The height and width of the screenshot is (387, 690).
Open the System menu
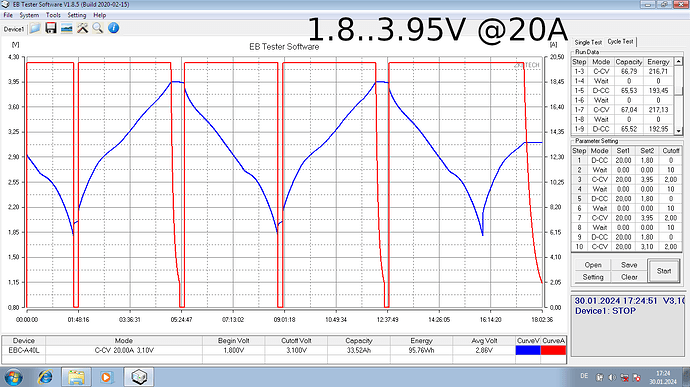coord(29,15)
